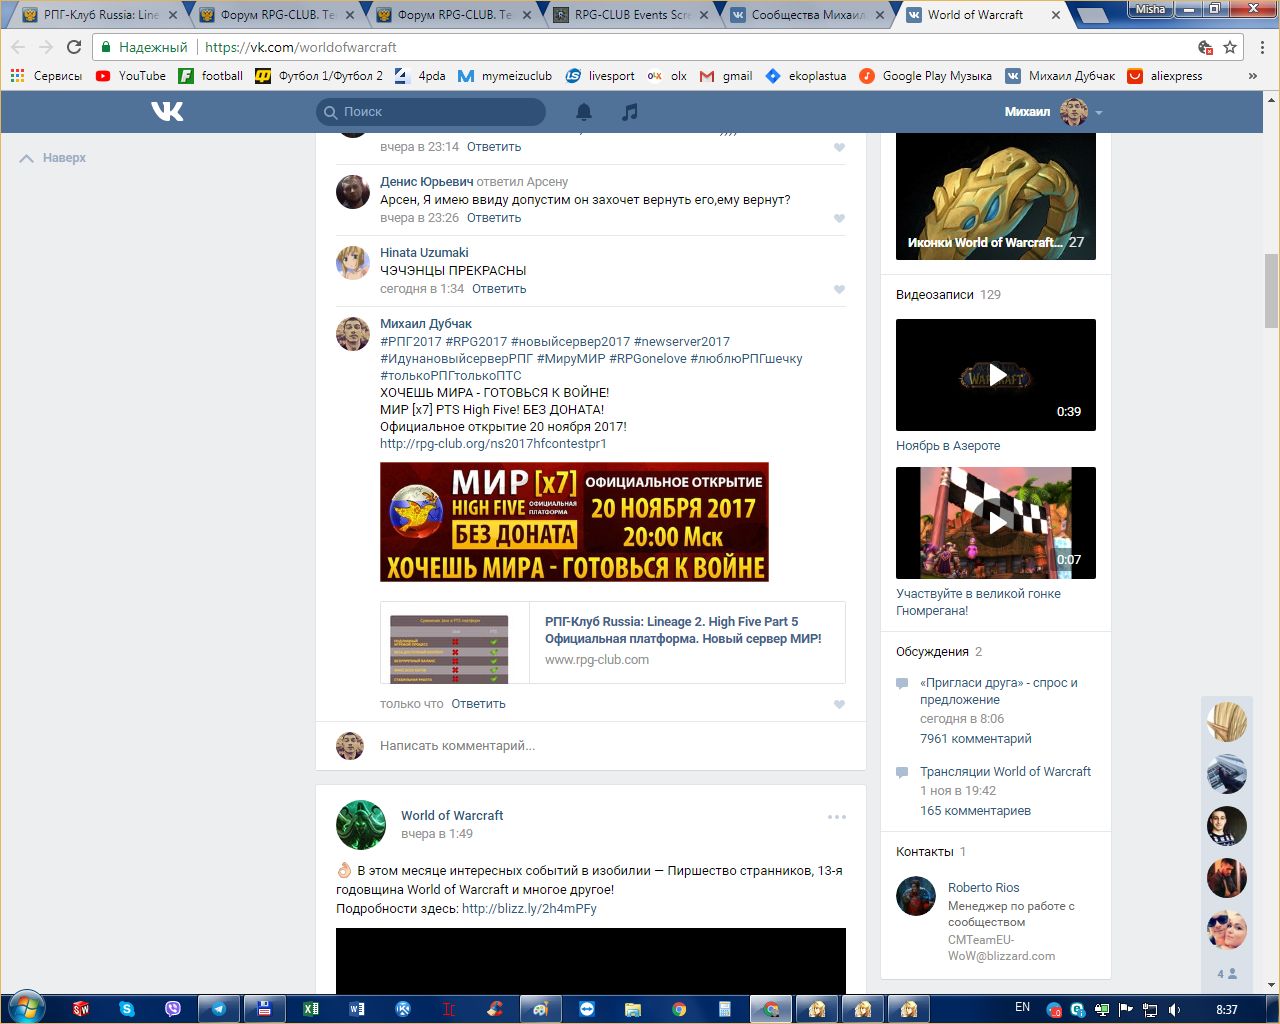Open Skype from the taskbar
The height and width of the screenshot is (1024, 1280).
click(x=126, y=1009)
